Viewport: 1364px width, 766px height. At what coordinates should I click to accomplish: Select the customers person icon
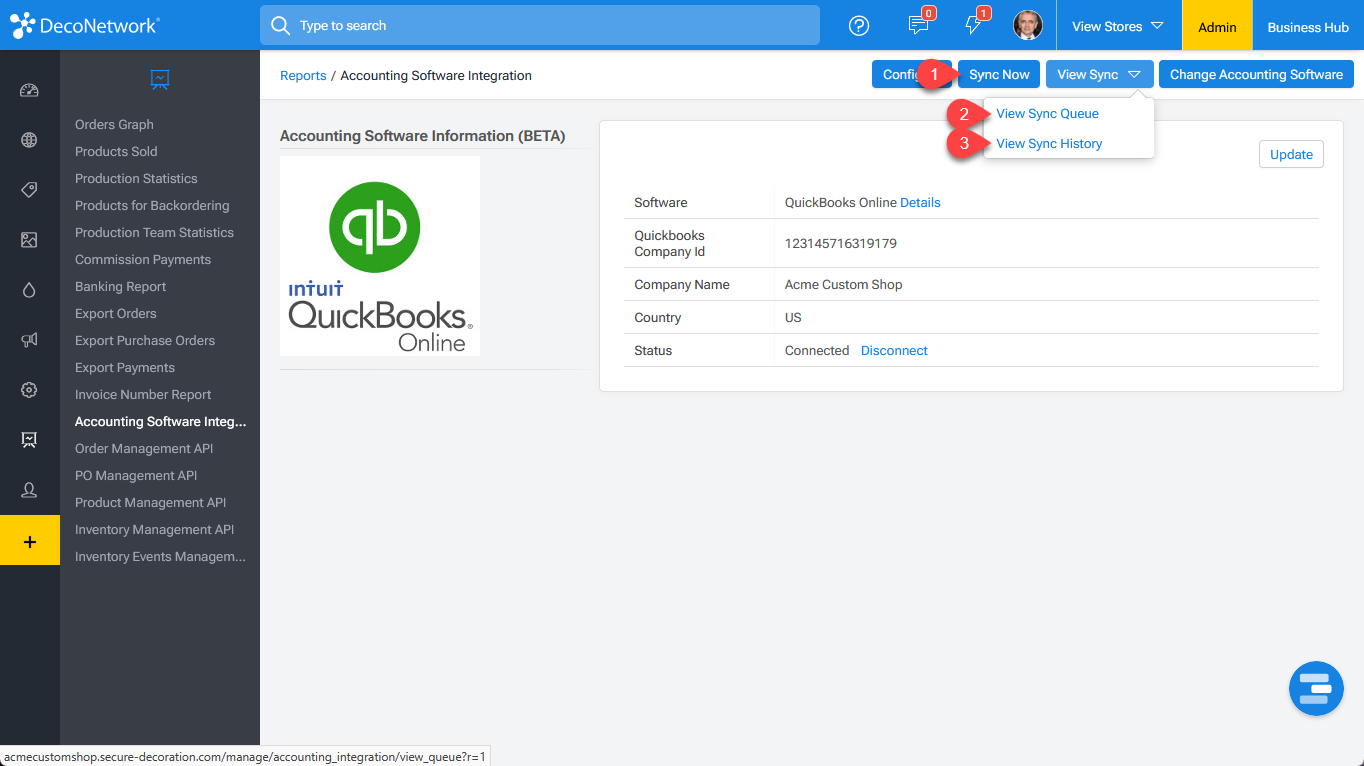30,490
